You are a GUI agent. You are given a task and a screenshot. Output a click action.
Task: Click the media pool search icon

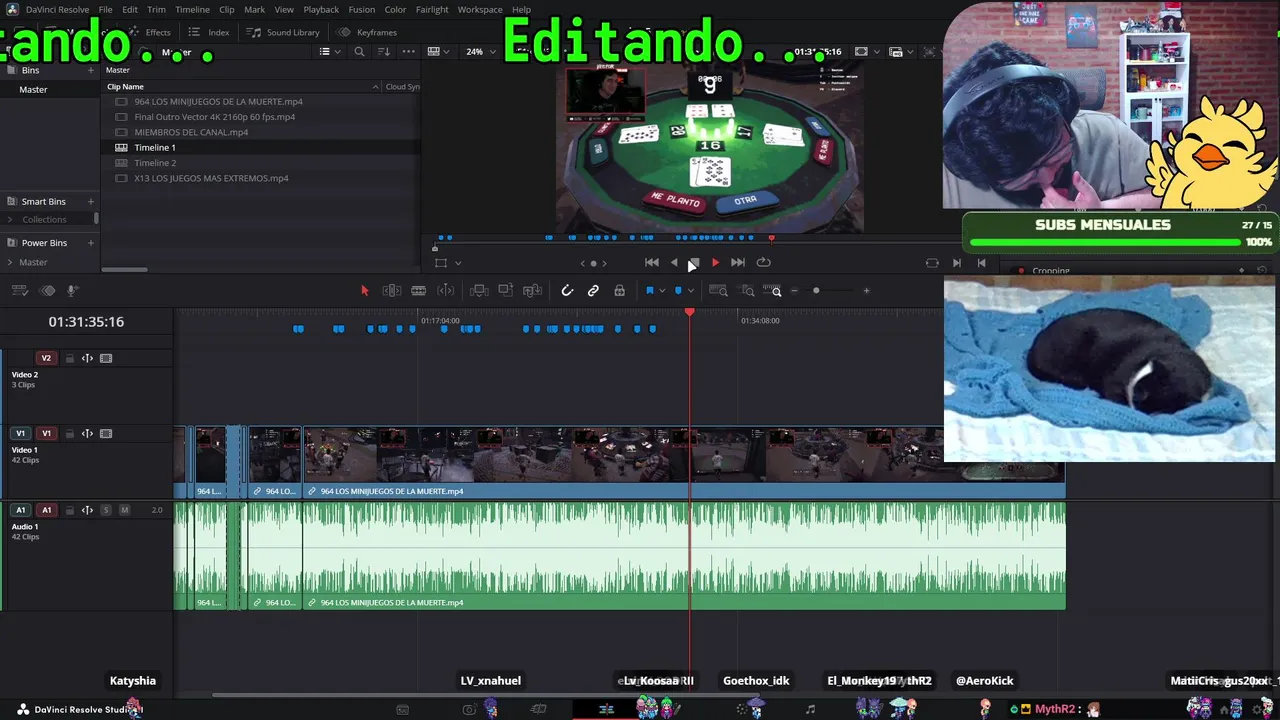point(359,52)
